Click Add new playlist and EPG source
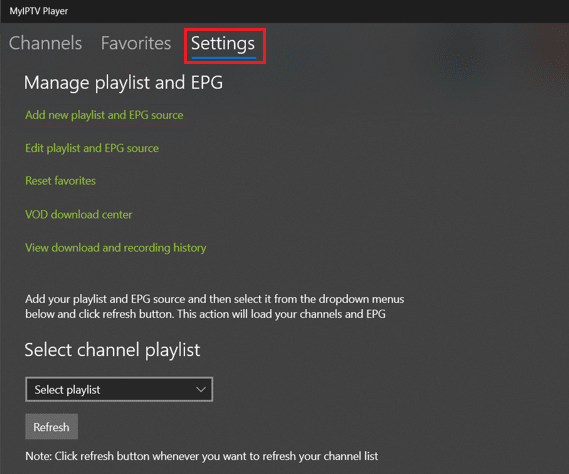The width and height of the screenshot is (569, 474). pyautogui.click(x=104, y=115)
